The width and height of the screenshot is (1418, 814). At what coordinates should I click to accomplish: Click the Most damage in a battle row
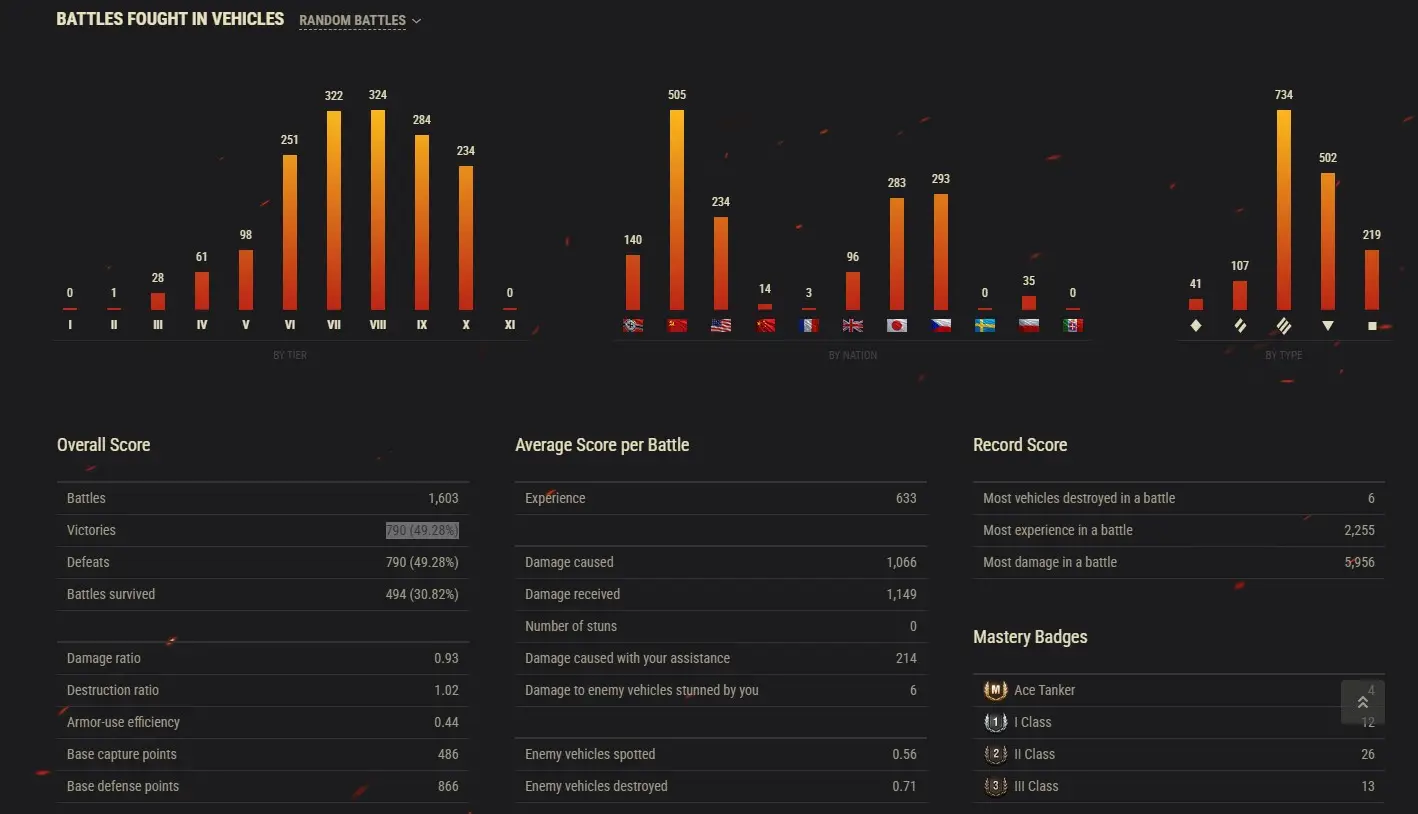(x=1178, y=562)
